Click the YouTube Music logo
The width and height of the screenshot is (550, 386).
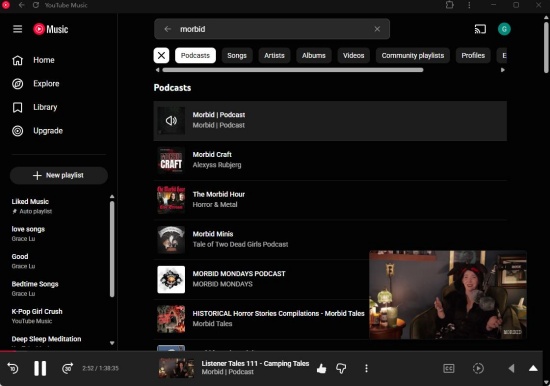[51, 29]
